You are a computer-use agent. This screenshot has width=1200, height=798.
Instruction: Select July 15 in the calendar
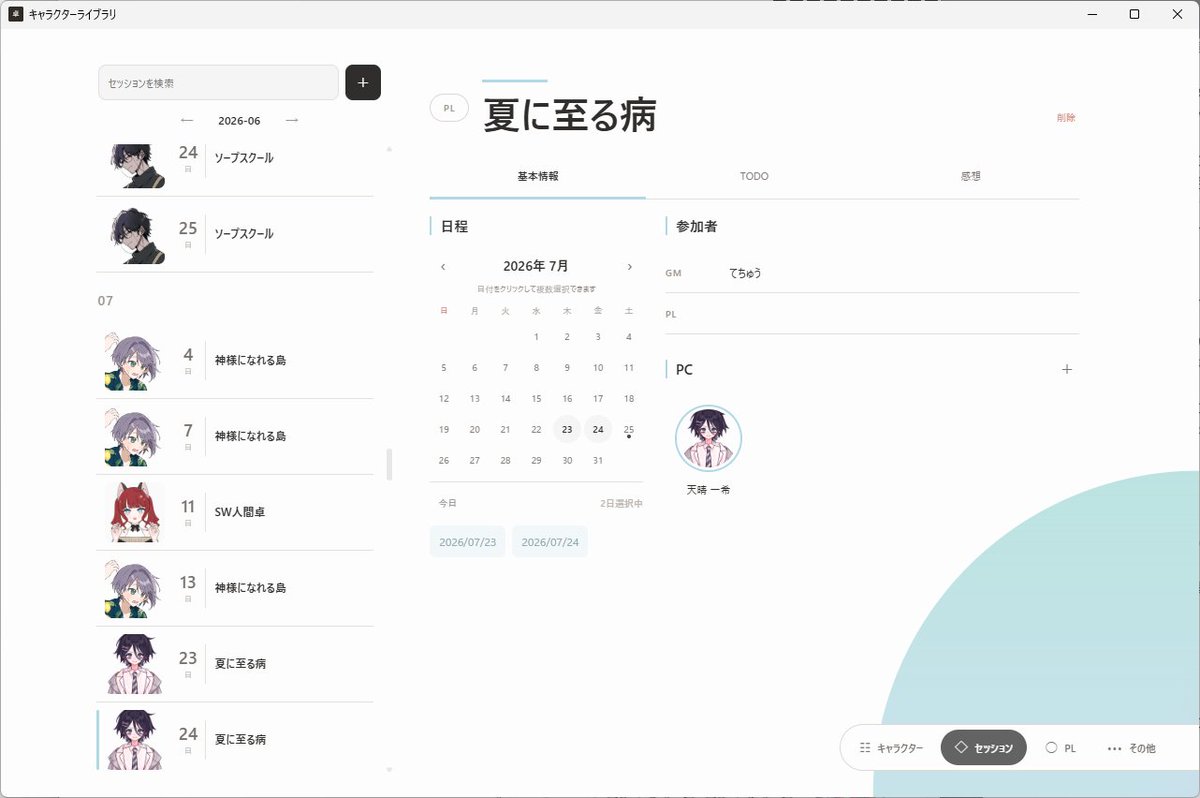coord(536,398)
